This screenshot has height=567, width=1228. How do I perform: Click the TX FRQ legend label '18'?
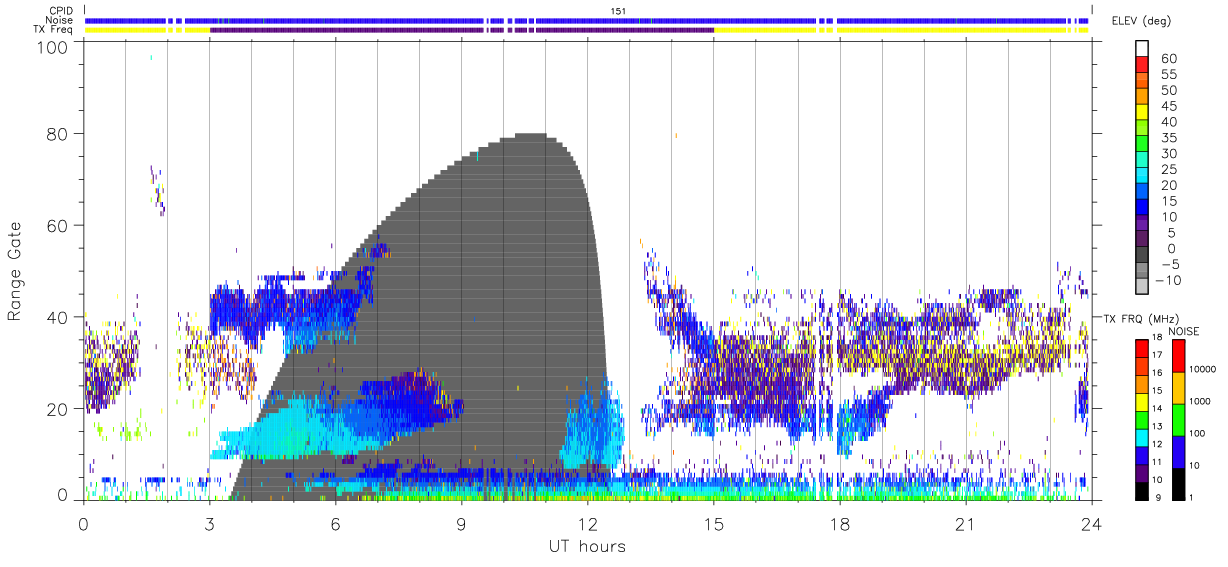pyautogui.click(x=1157, y=339)
